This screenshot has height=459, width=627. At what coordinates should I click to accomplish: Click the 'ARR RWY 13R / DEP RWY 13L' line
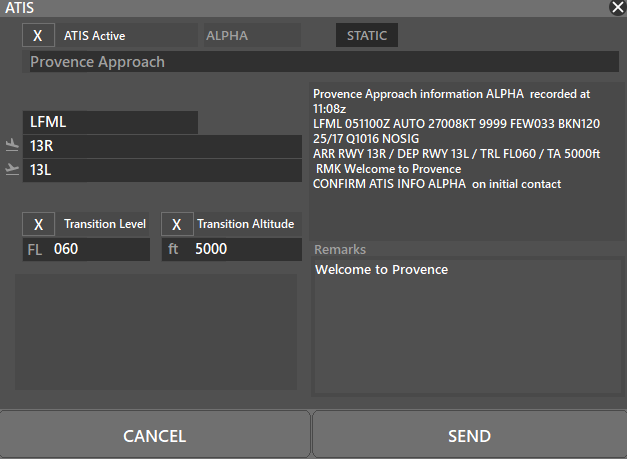coord(456,154)
